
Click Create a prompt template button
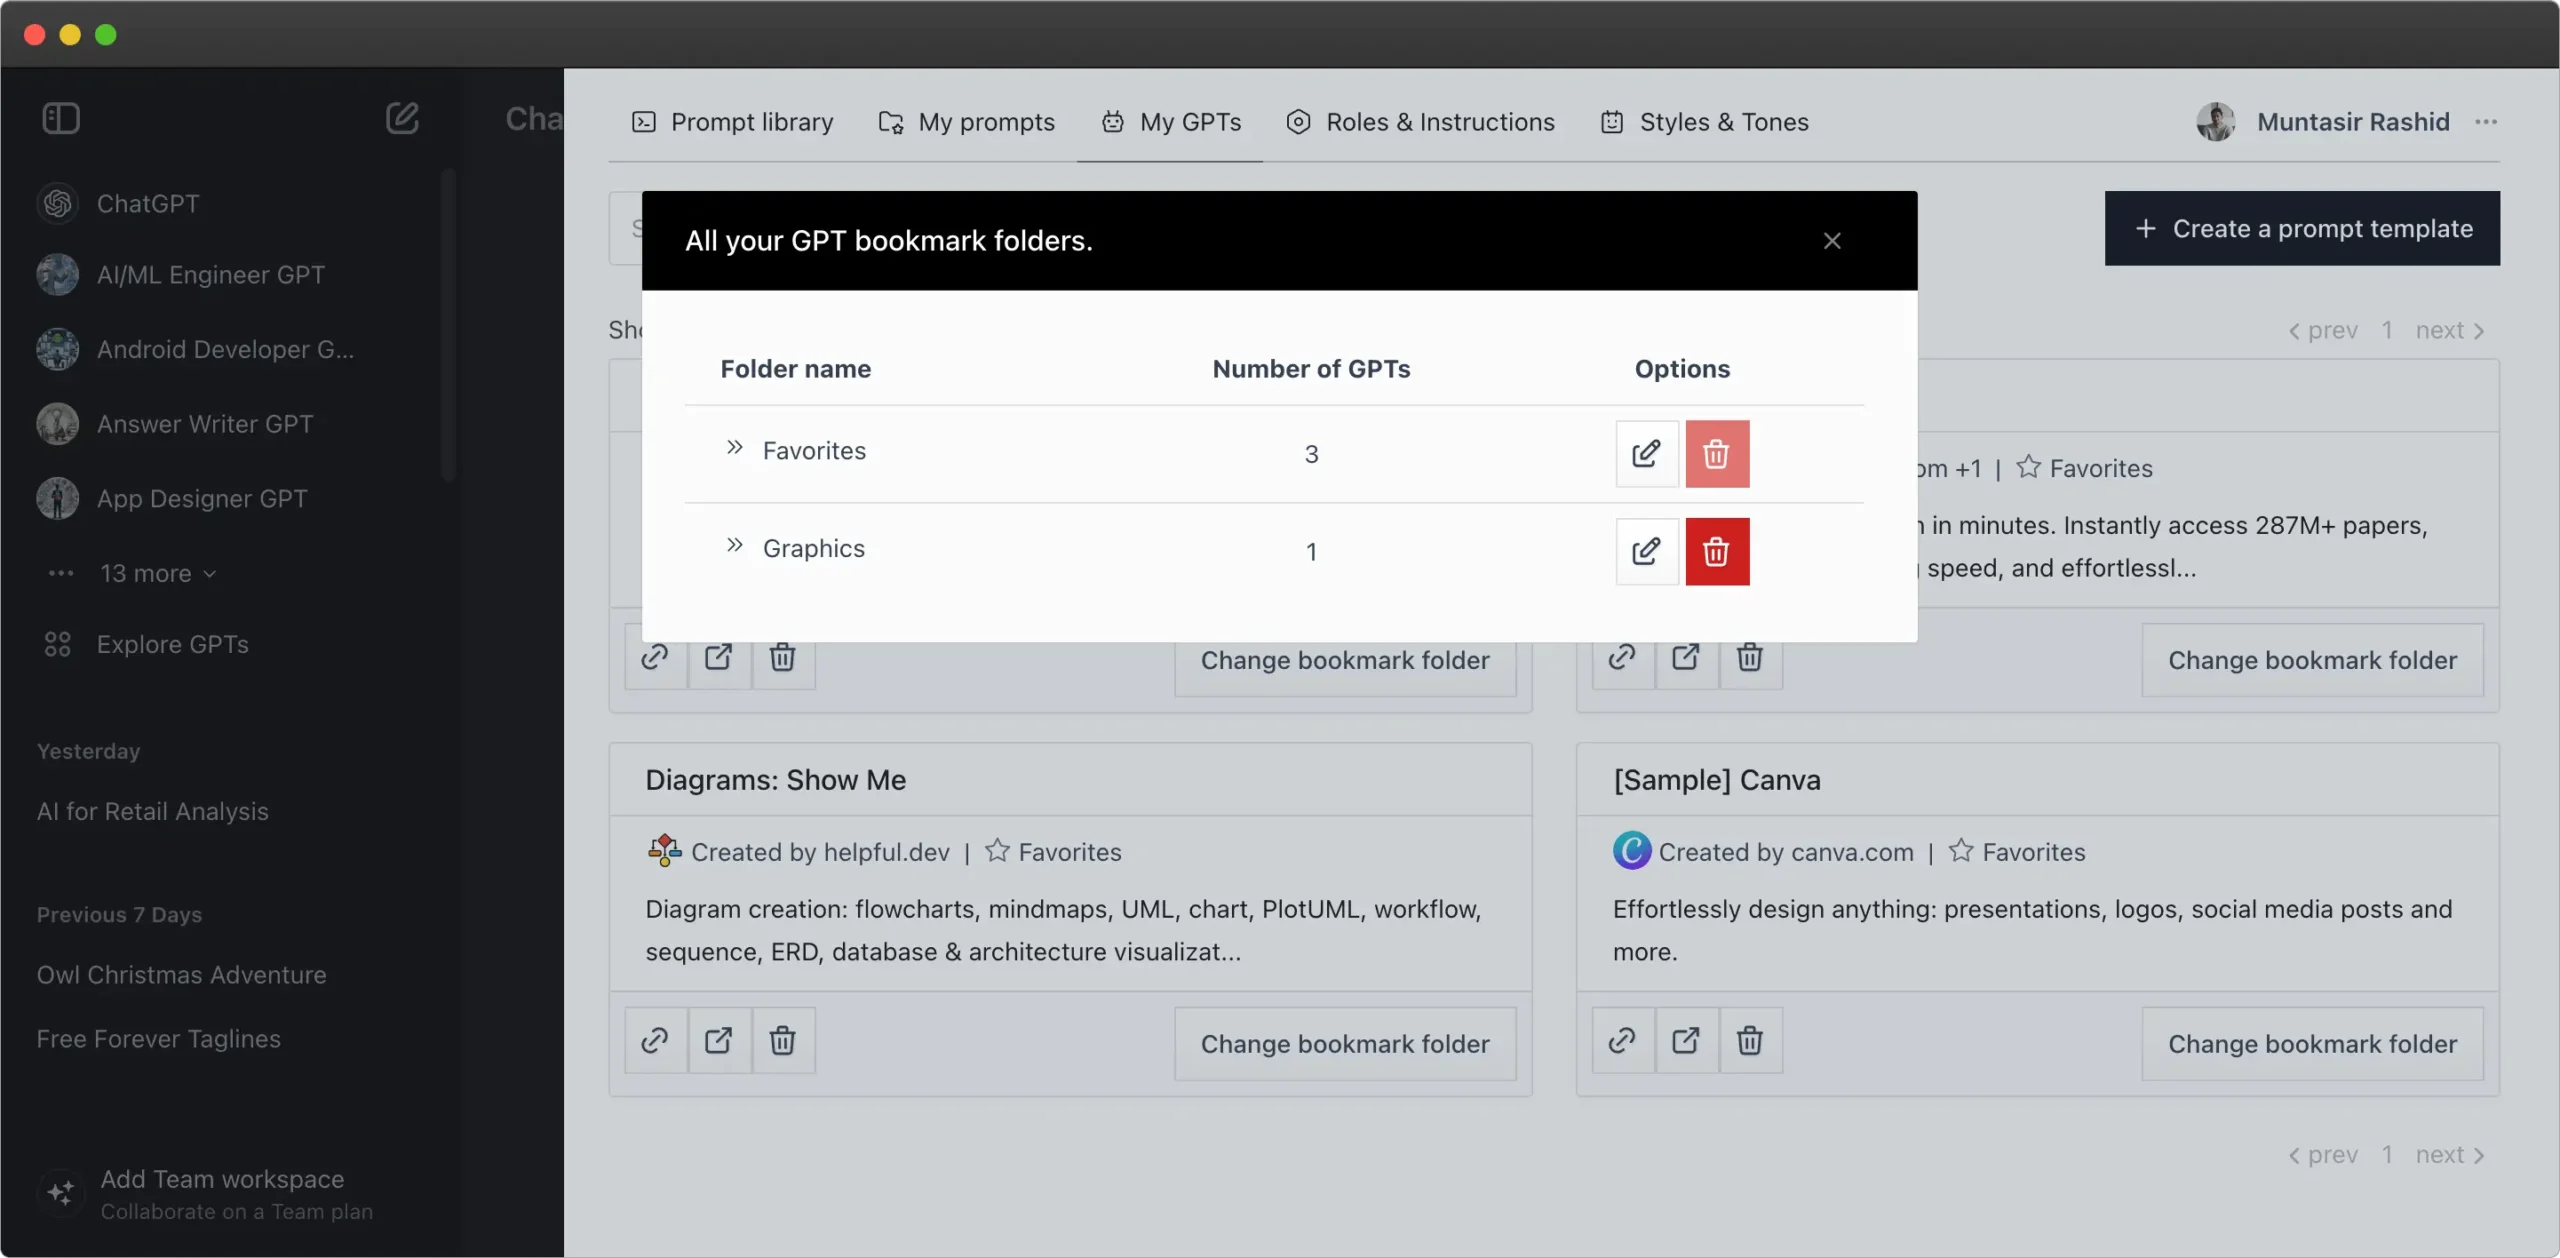(2302, 229)
